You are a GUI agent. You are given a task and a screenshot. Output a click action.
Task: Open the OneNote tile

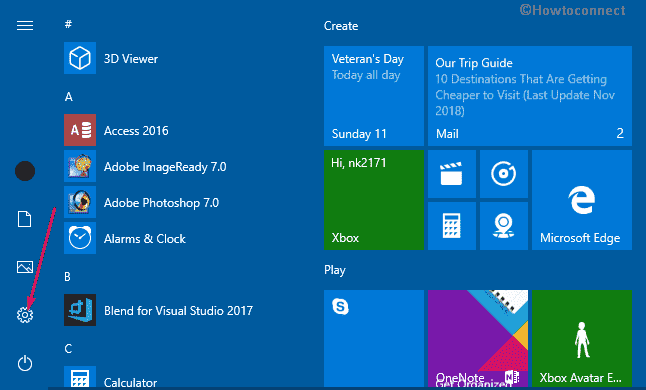478,339
